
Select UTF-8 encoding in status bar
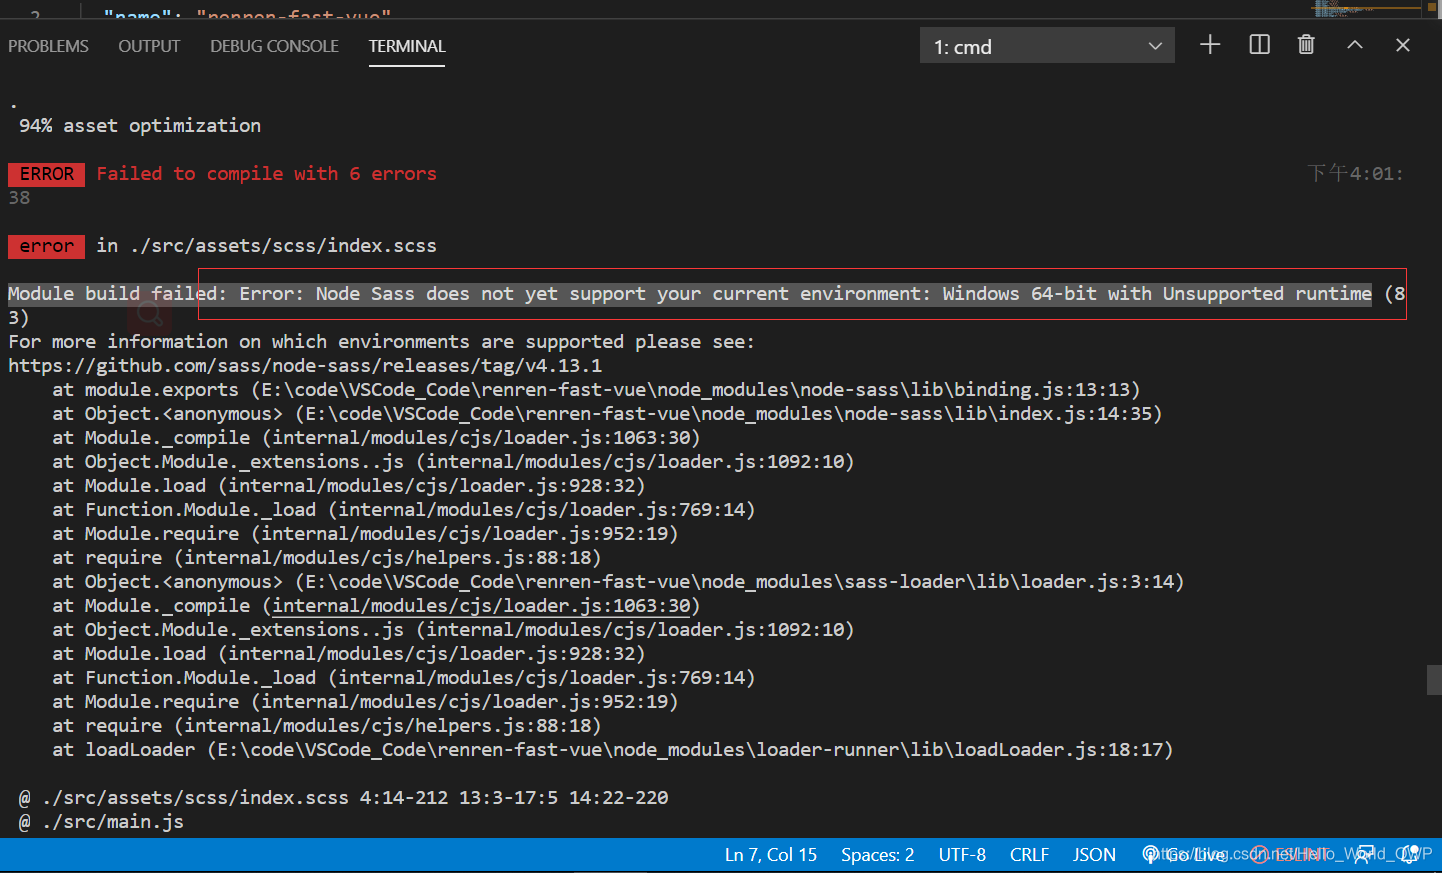[x=962, y=855]
